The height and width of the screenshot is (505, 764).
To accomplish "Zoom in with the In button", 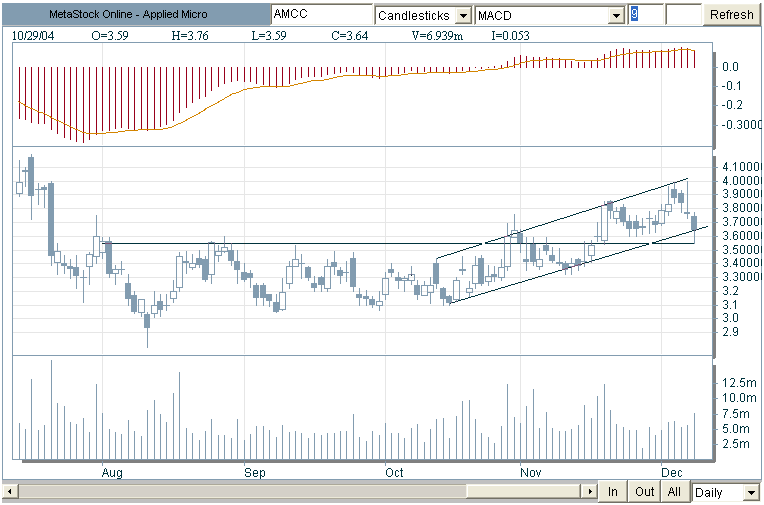I will tap(612, 492).
